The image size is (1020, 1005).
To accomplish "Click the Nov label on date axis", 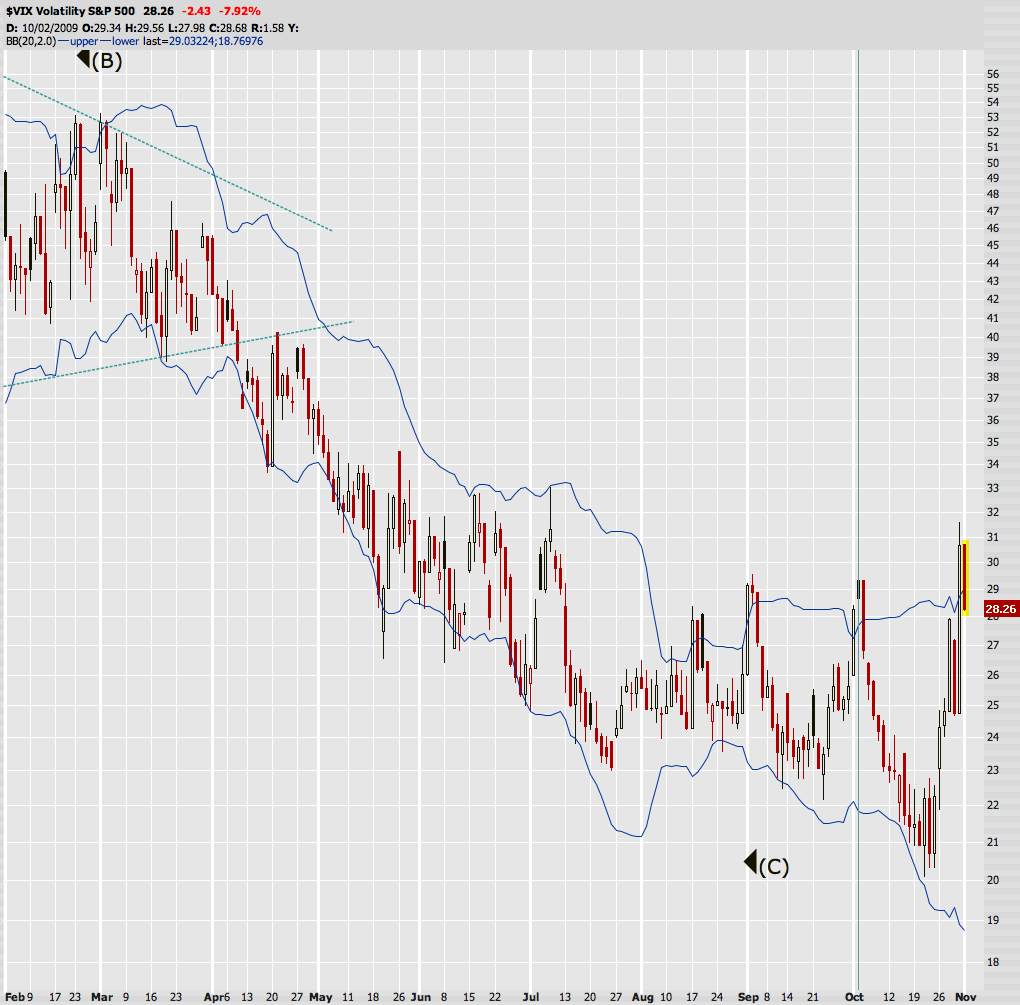I will 965,997.
